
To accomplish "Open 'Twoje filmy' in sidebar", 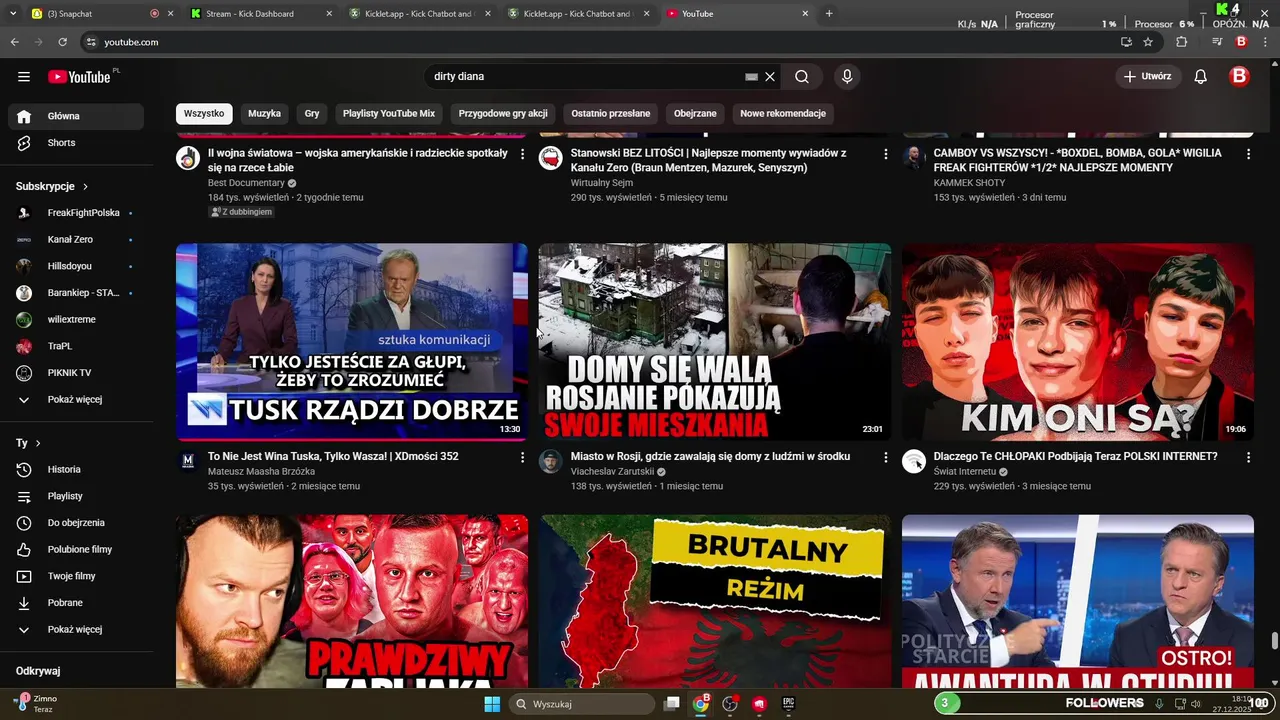I will (76, 576).
